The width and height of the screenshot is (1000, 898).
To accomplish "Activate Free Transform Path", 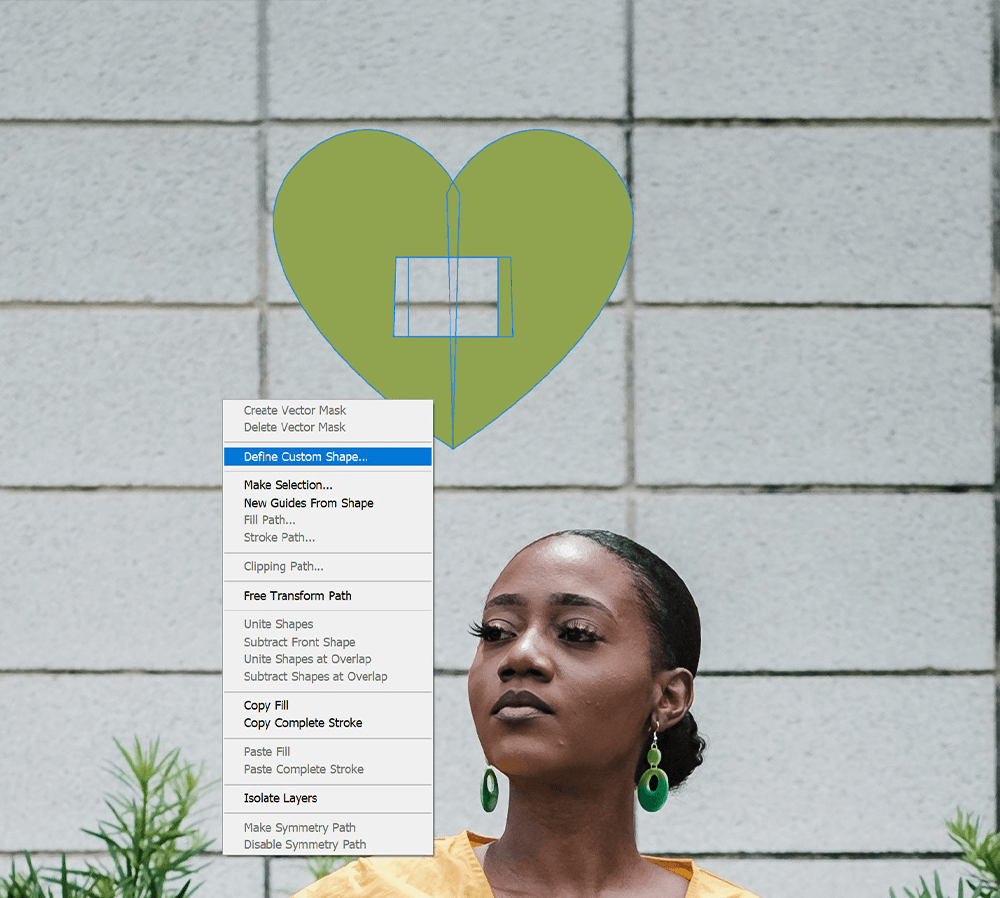I will pos(328,596).
